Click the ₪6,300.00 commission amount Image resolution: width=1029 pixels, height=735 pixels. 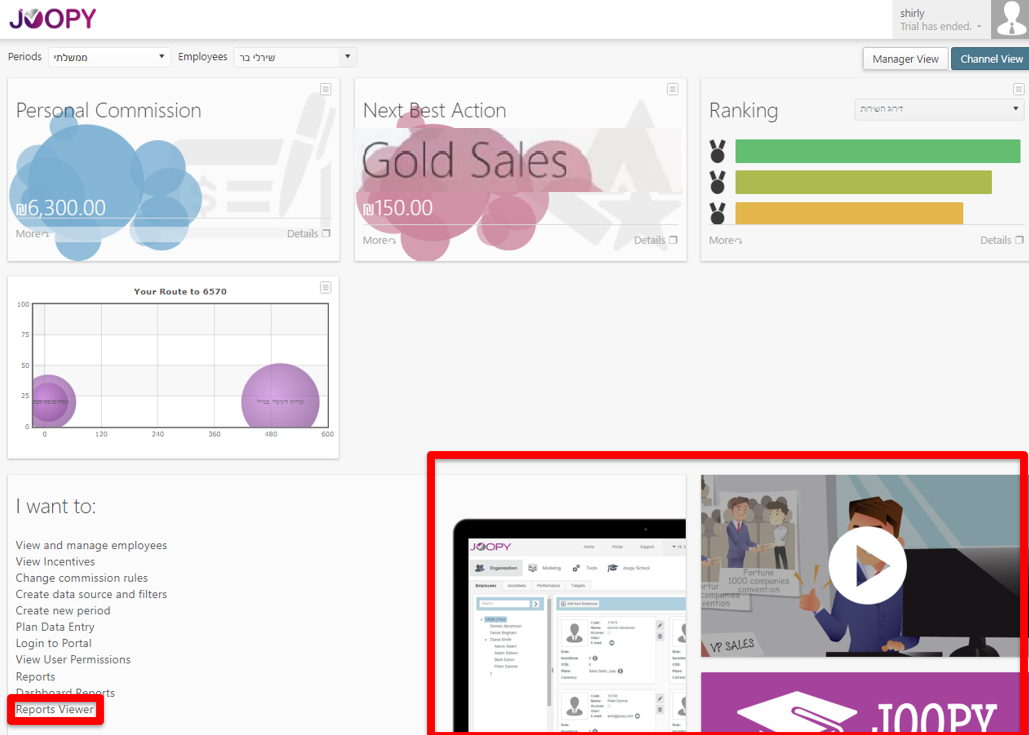(60, 208)
